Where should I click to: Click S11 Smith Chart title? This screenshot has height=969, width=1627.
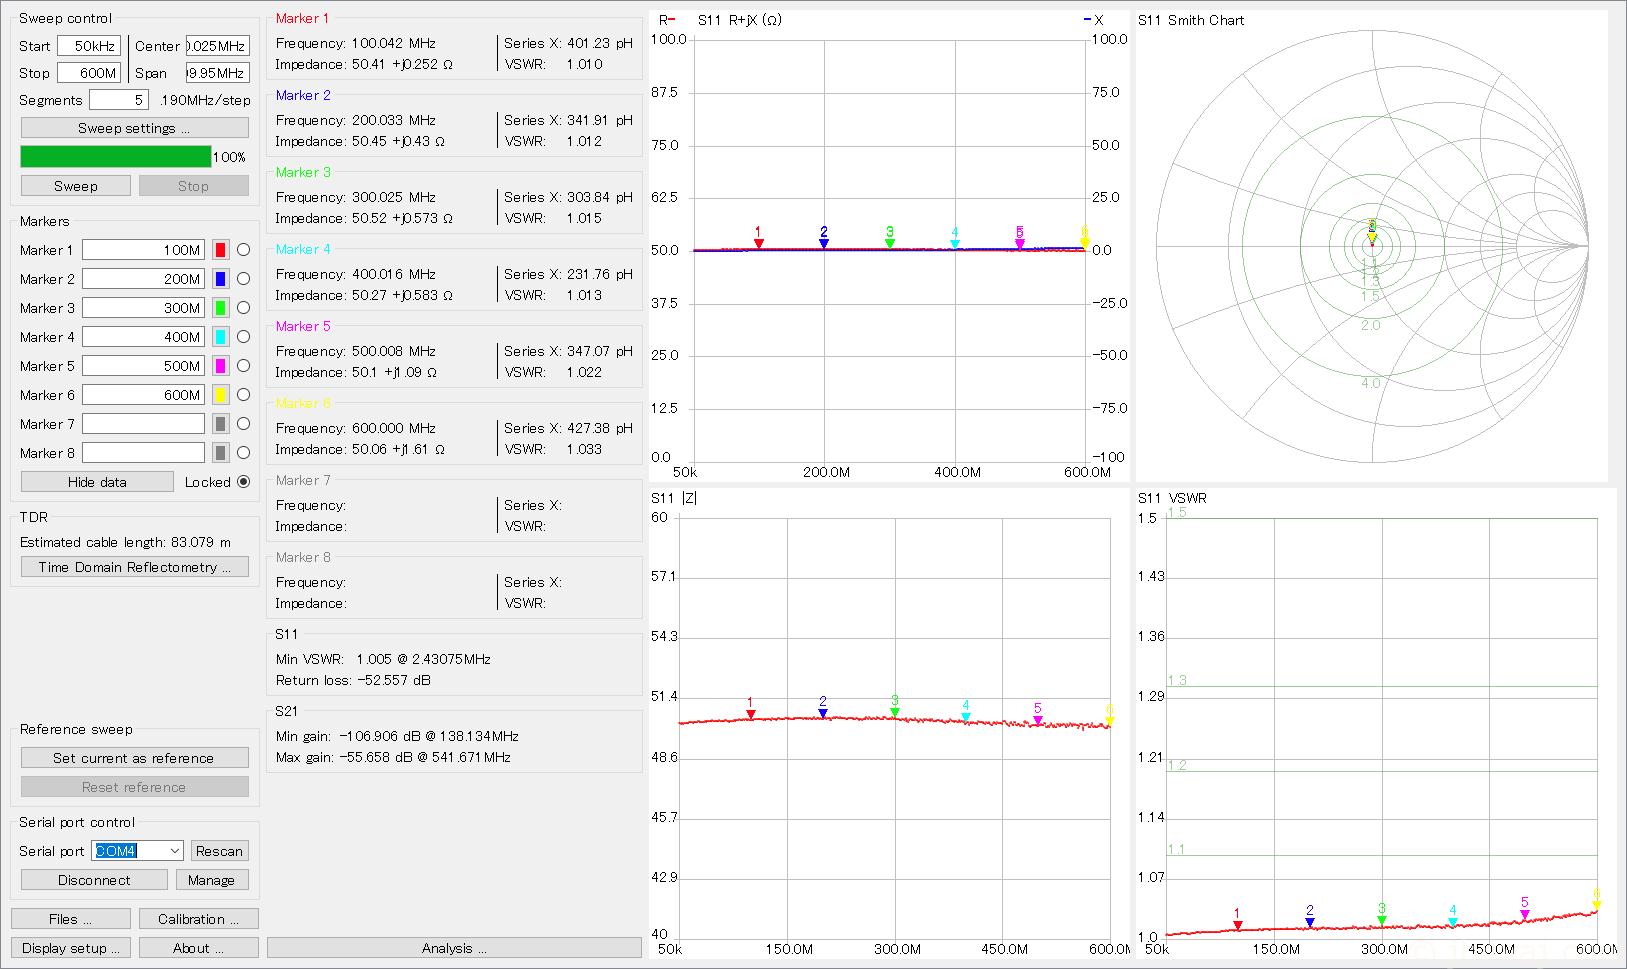tap(1191, 20)
